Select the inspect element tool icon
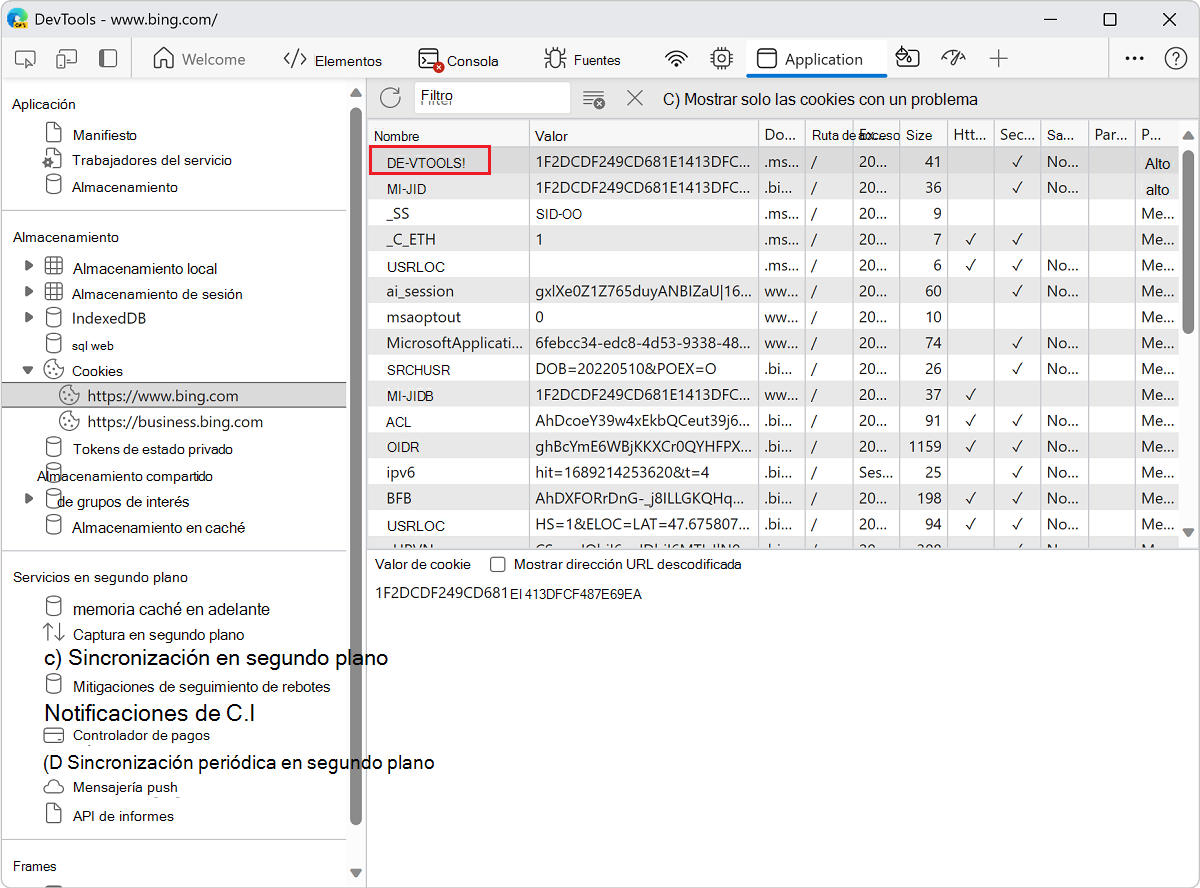The width and height of the screenshot is (1200, 888). [x=25, y=59]
